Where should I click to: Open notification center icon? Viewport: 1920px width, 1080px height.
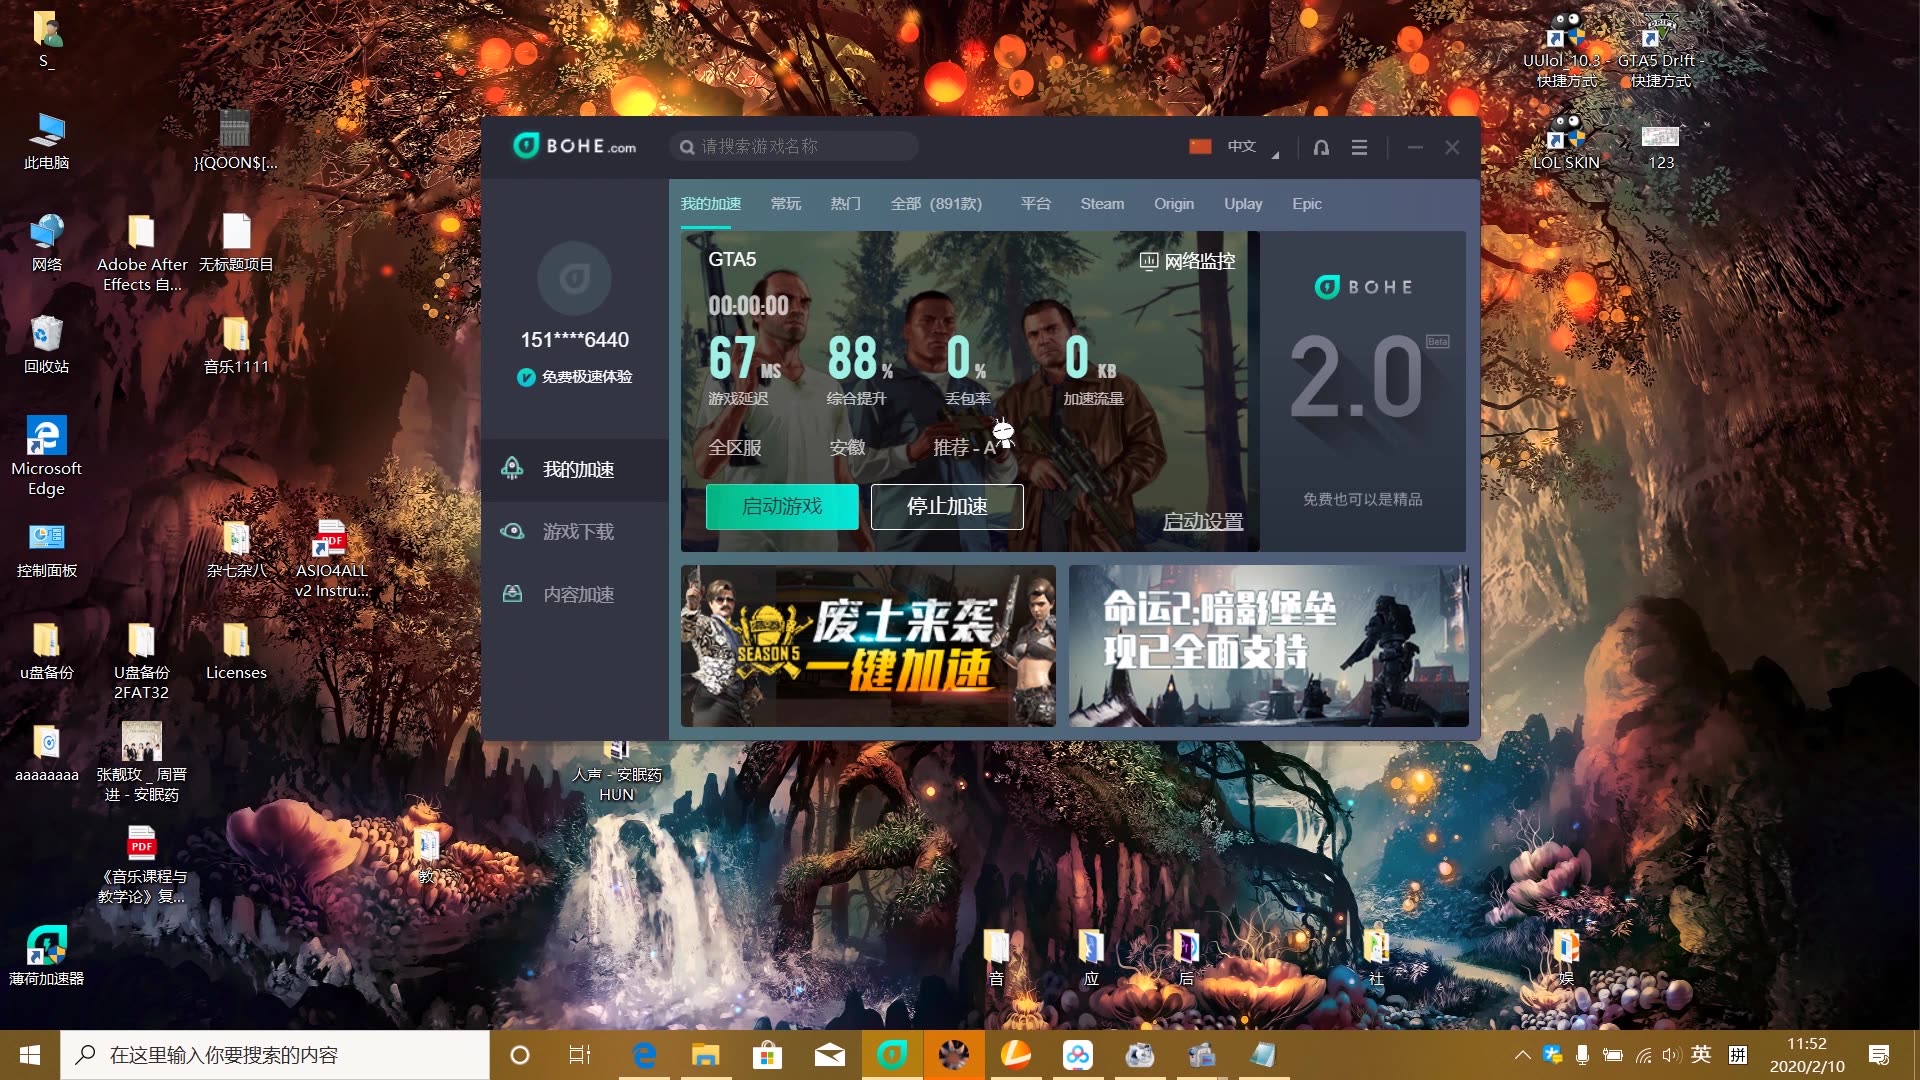pos(1879,1055)
